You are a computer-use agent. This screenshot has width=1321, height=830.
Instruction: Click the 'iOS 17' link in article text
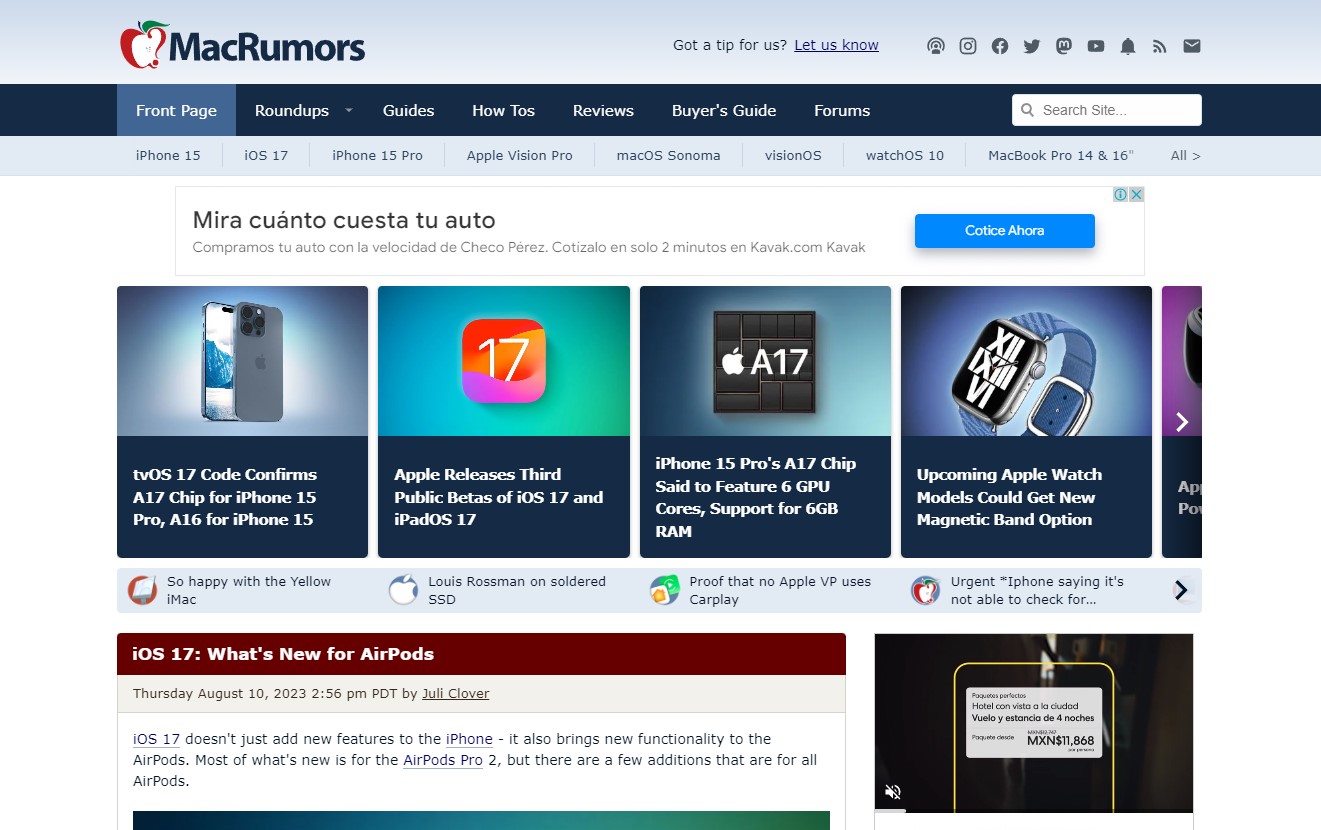tap(156, 739)
